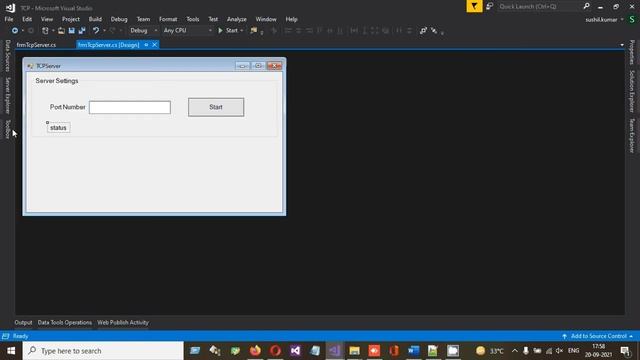Pin the frmTcpServer.cs [Design] tab
The image size is (640, 360).
(146, 45)
